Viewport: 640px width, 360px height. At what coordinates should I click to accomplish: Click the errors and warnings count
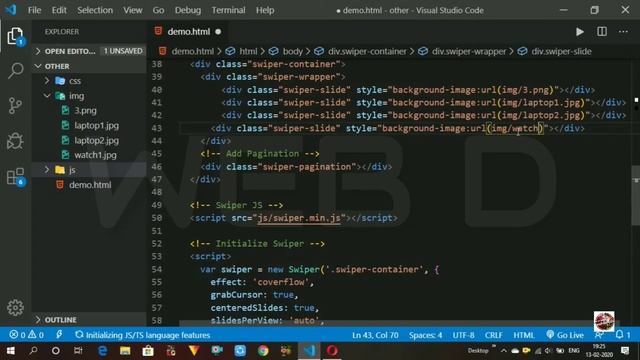[27, 335]
